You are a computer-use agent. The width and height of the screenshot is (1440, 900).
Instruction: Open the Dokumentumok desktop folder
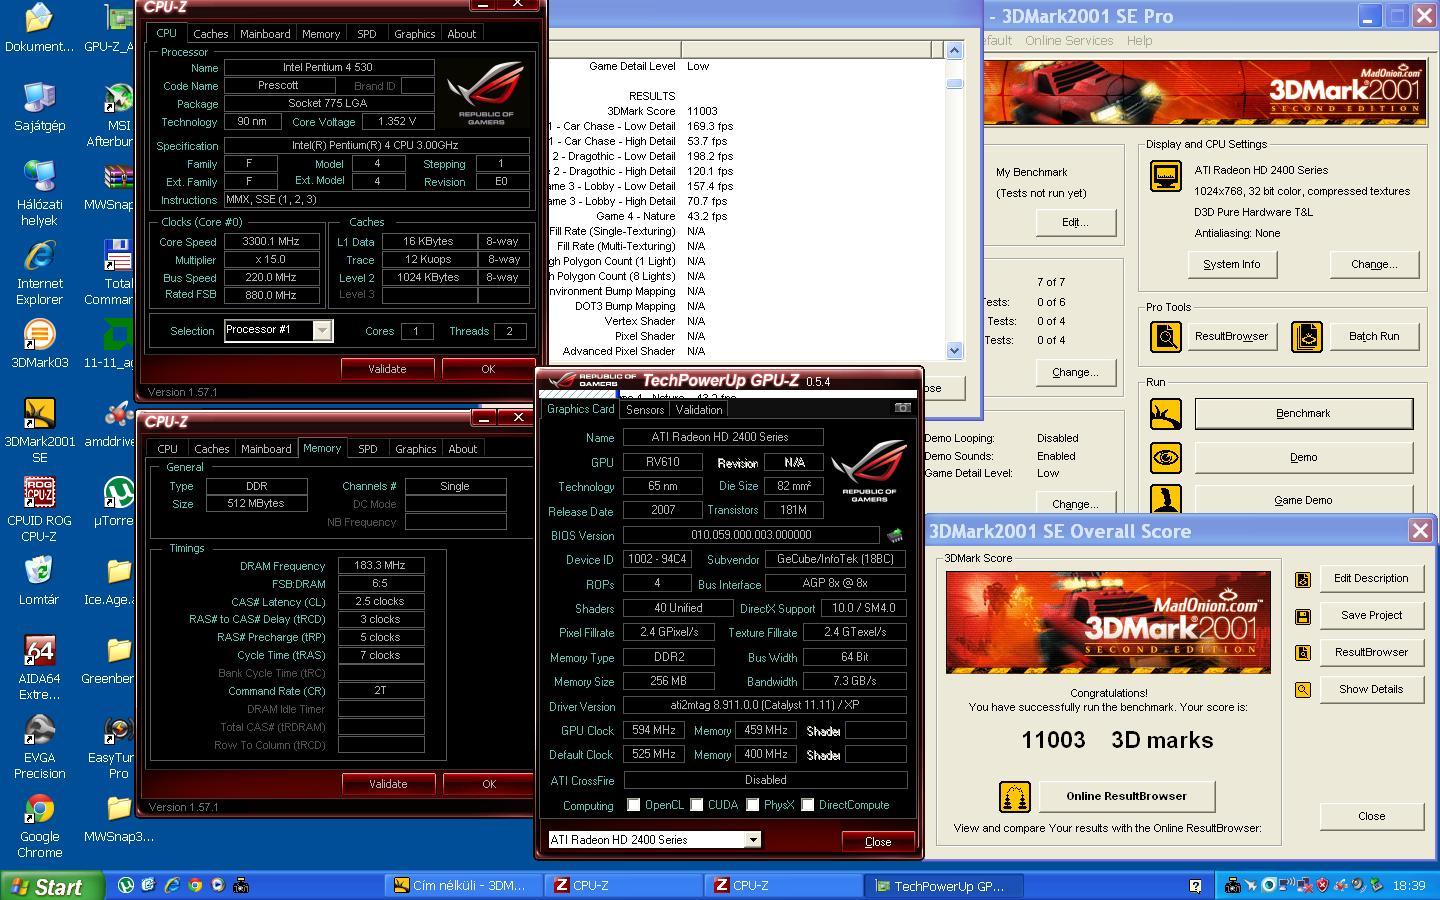coord(39,28)
